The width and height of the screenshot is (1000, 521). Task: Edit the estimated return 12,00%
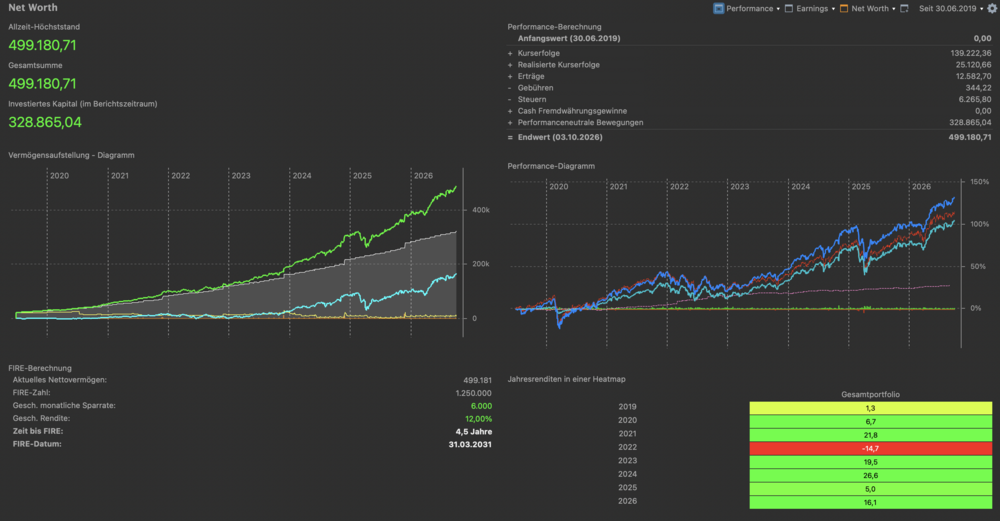478,419
